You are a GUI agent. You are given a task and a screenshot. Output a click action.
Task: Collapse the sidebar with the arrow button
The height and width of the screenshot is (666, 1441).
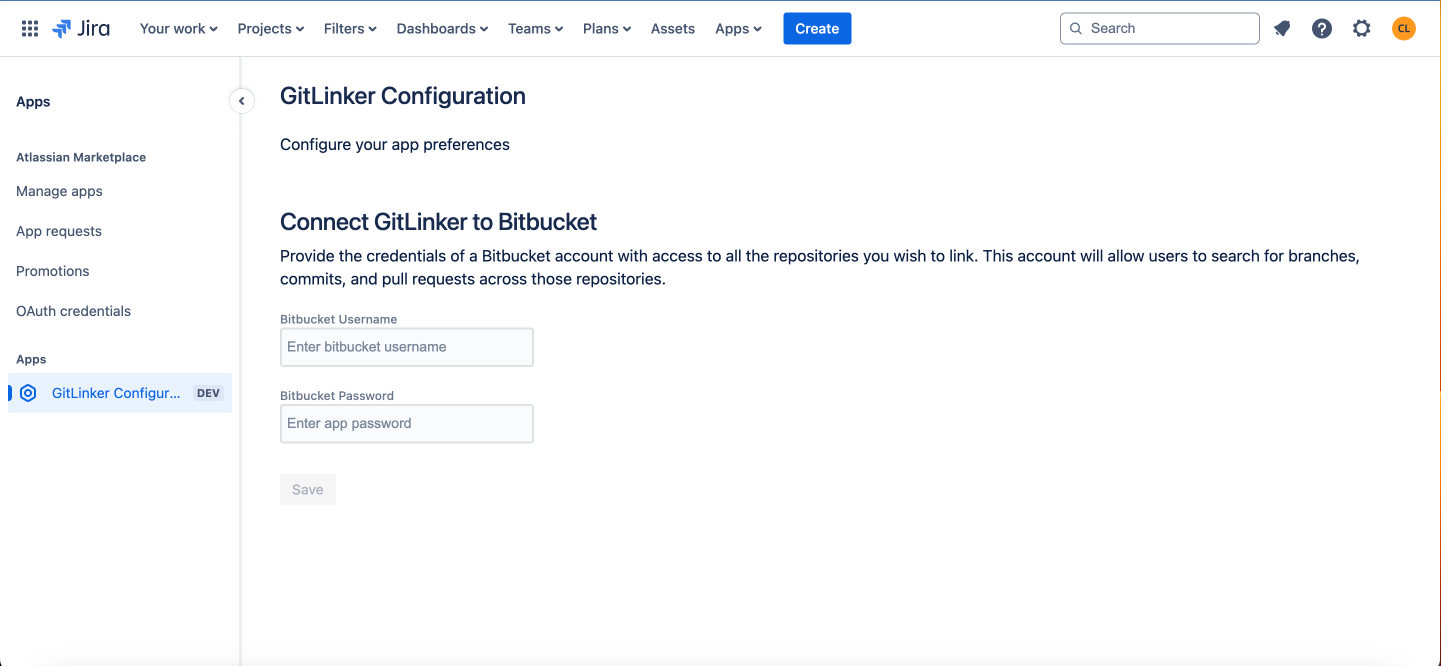point(241,101)
